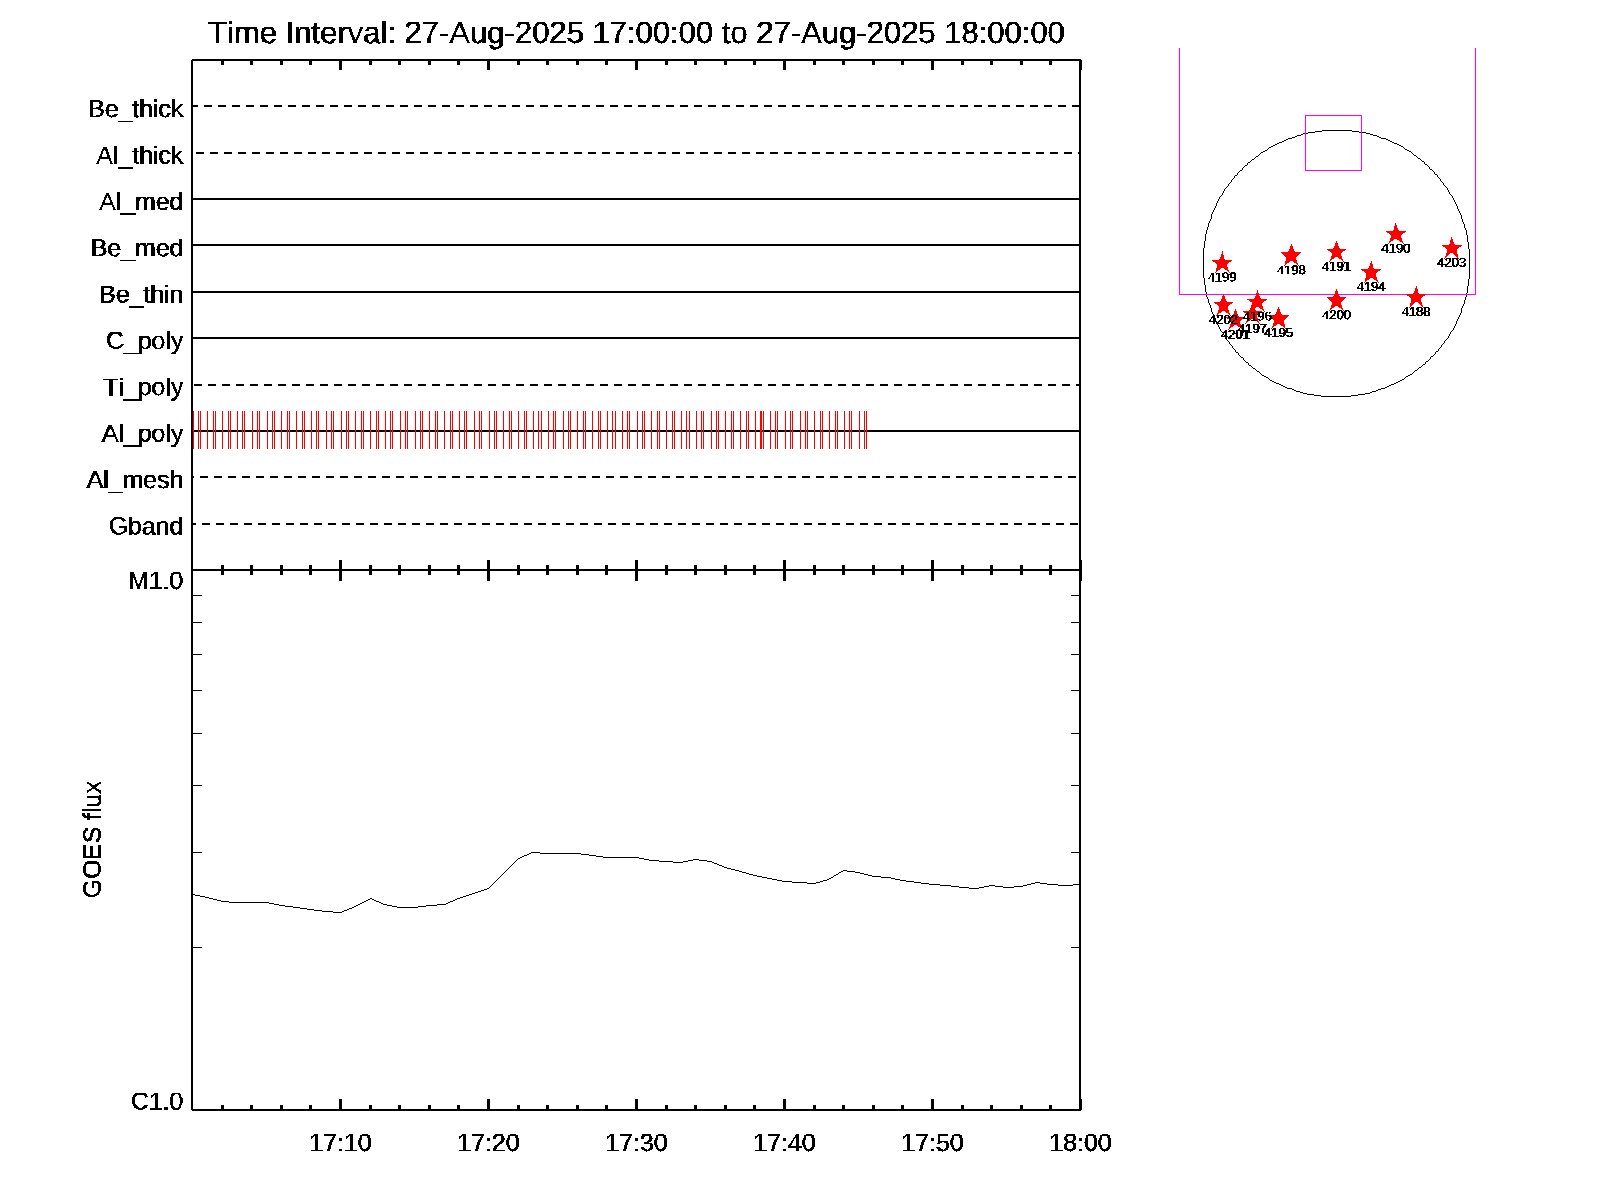This screenshot has height=1200, width=1600.
Task: Click the Be_thick filter row label
Action: coord(136,109)
